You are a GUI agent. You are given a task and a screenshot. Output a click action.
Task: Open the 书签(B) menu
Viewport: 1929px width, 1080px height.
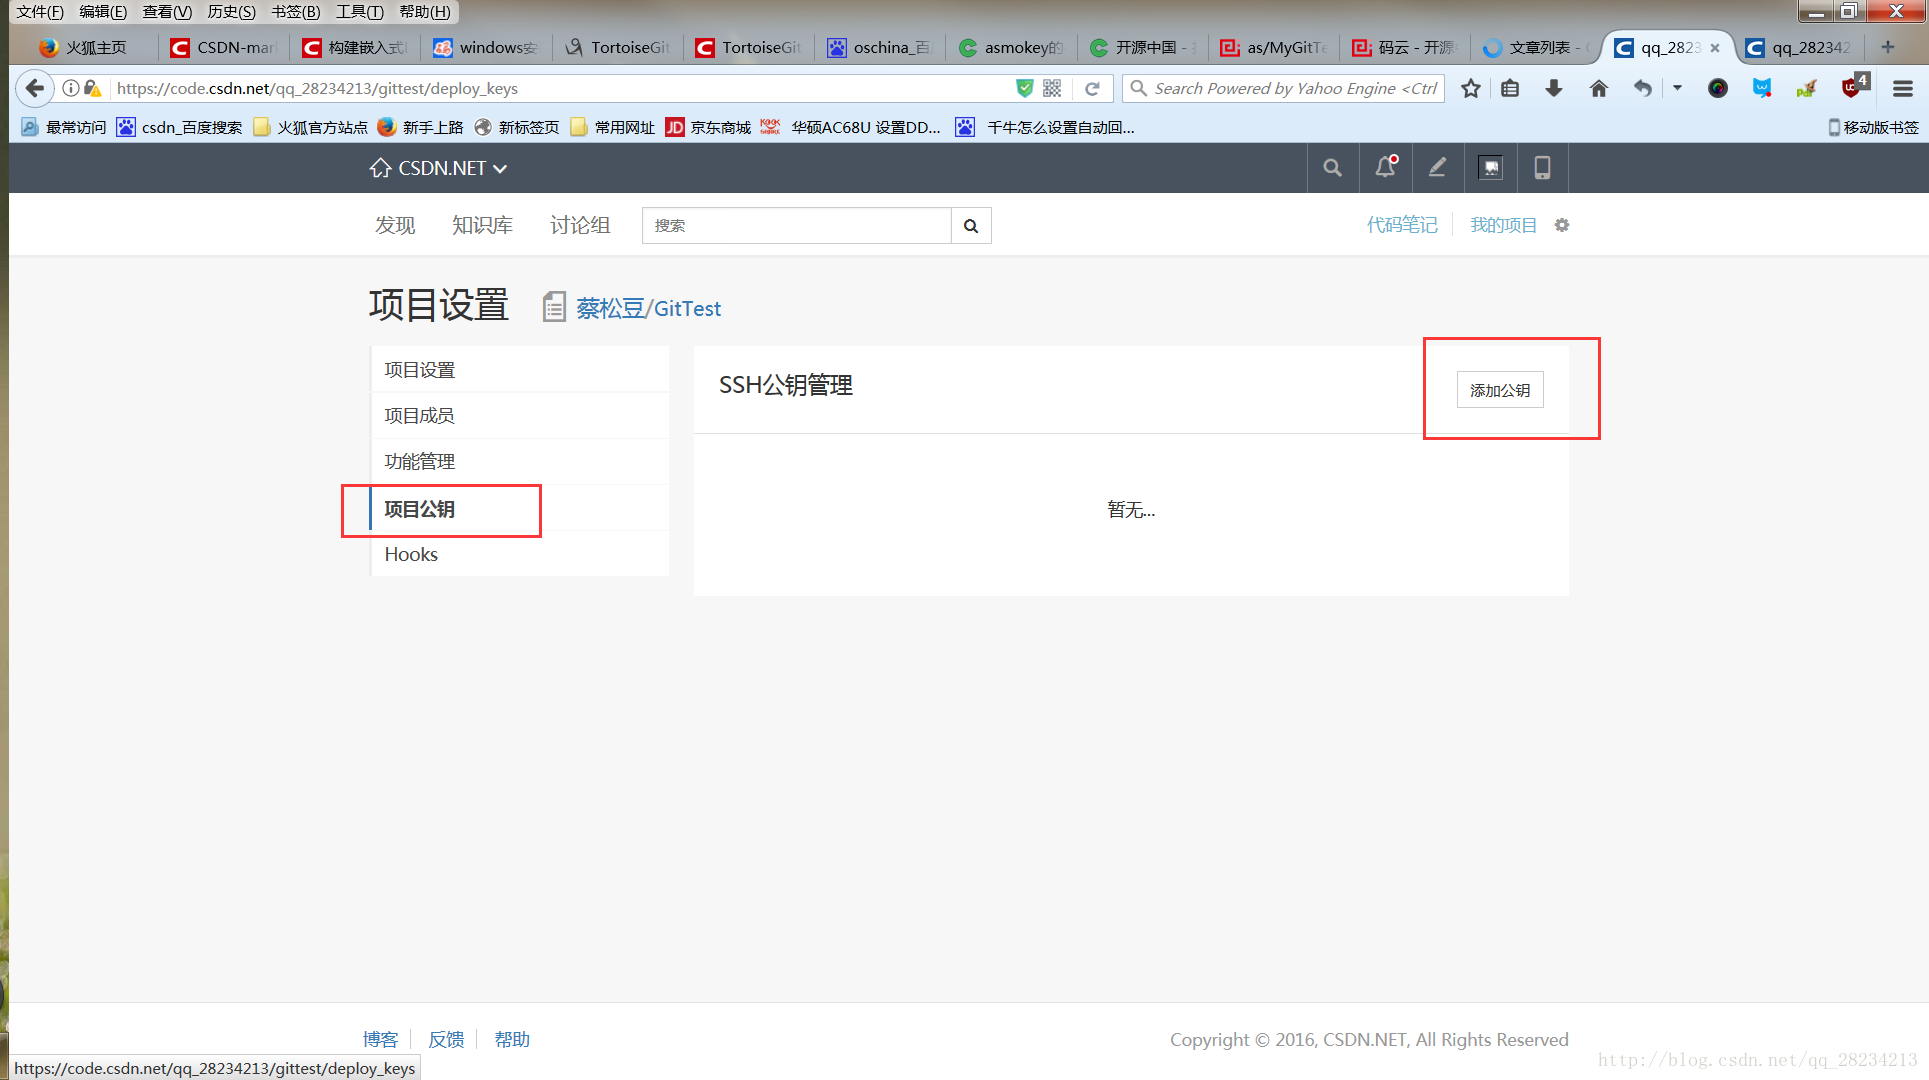click(296, 12)
